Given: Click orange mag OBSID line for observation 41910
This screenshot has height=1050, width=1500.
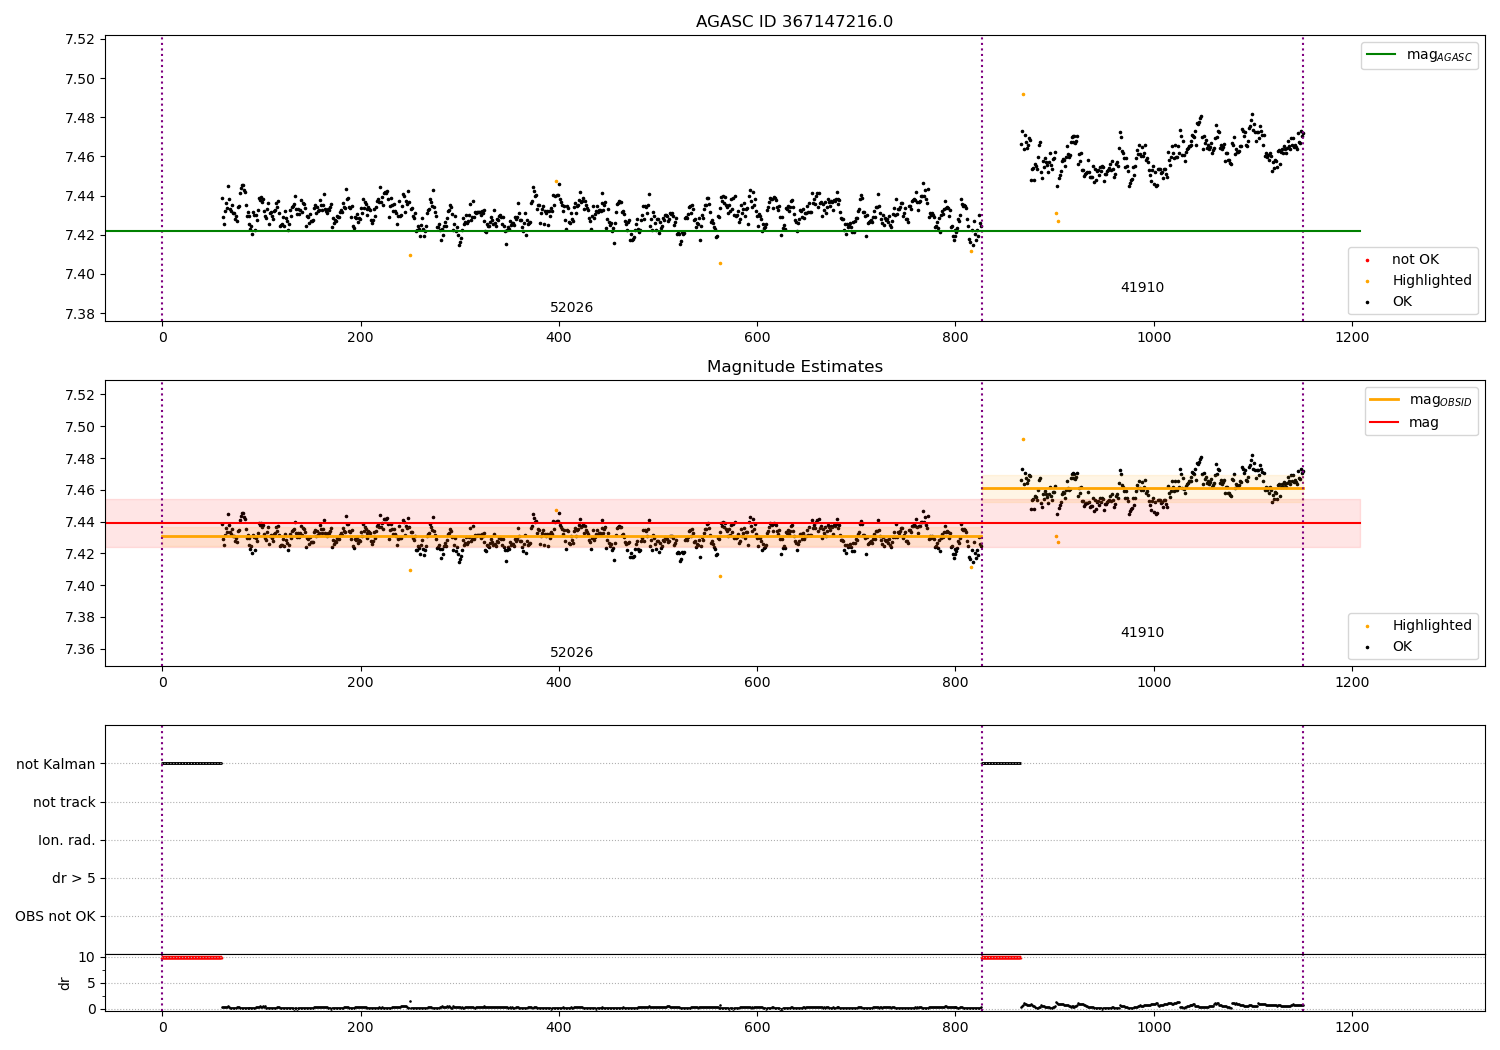Looking at the screenshot, I should [x=1142, y=488].
